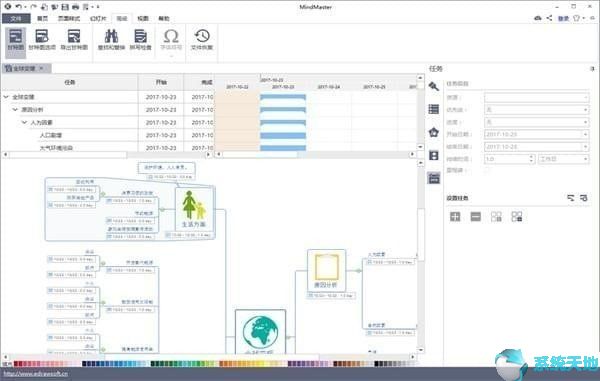Click the login button at top right
The width and height of the screenshot is (600, 381).
(x=563, y=18)
